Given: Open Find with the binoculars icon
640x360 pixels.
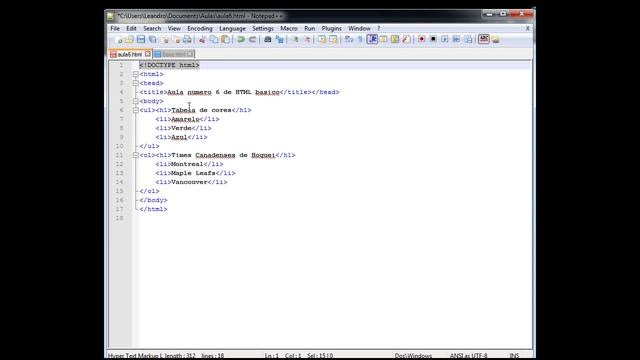Looking at the screenshot, I should click(268, 40).
